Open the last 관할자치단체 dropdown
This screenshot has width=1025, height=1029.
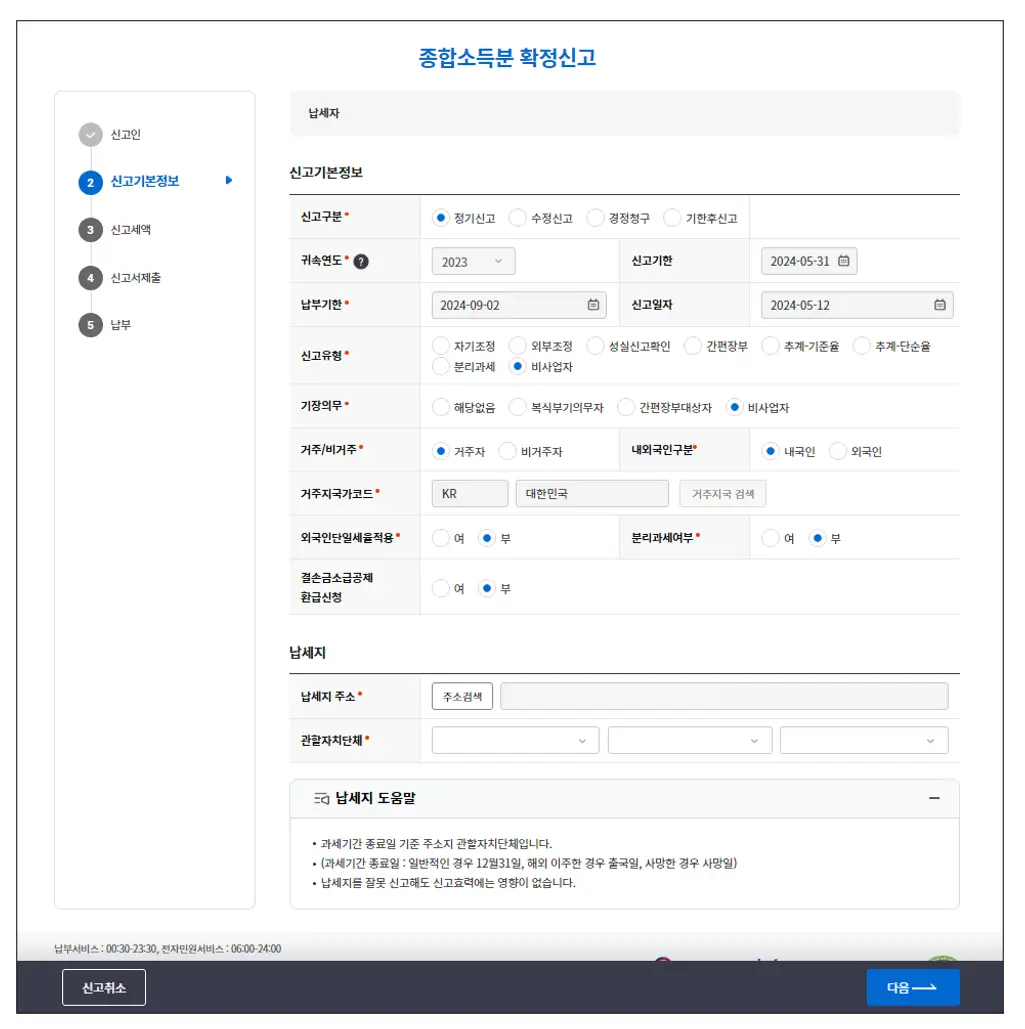pyautogui.click(x=863, y=740)
